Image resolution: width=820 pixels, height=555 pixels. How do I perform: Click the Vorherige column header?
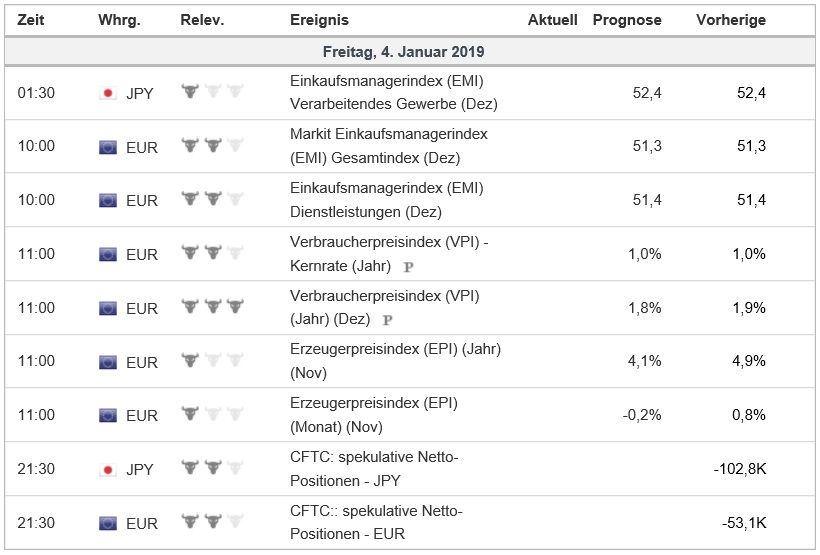731,20
